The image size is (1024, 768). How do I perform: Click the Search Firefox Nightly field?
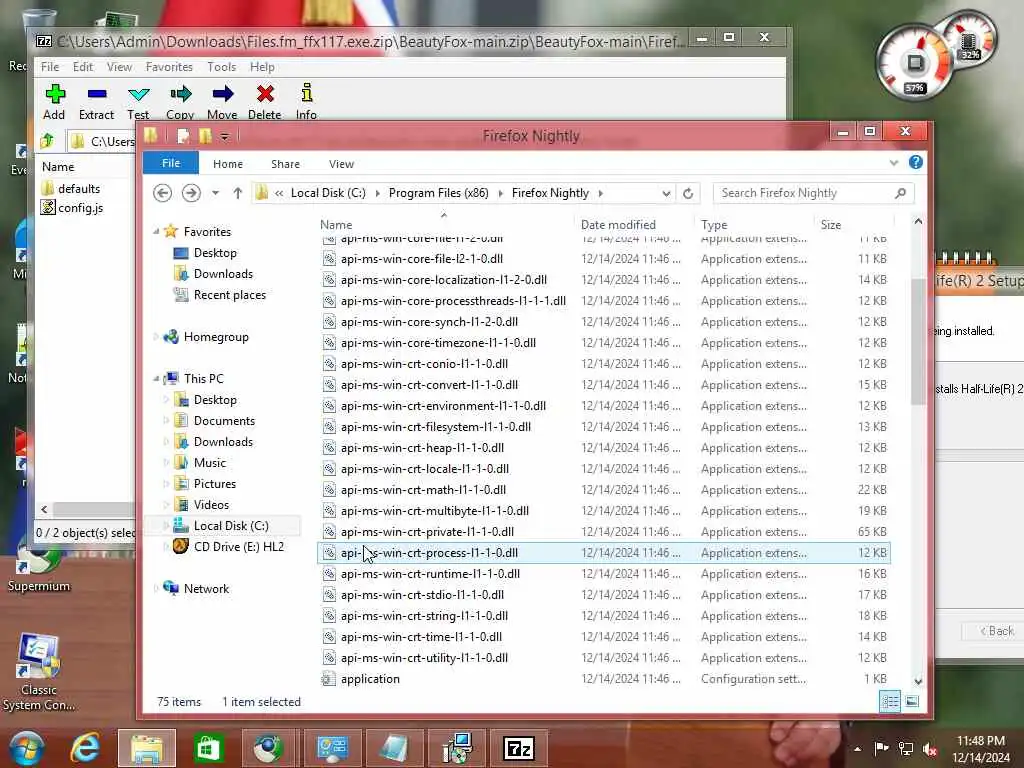coord(813,193)
